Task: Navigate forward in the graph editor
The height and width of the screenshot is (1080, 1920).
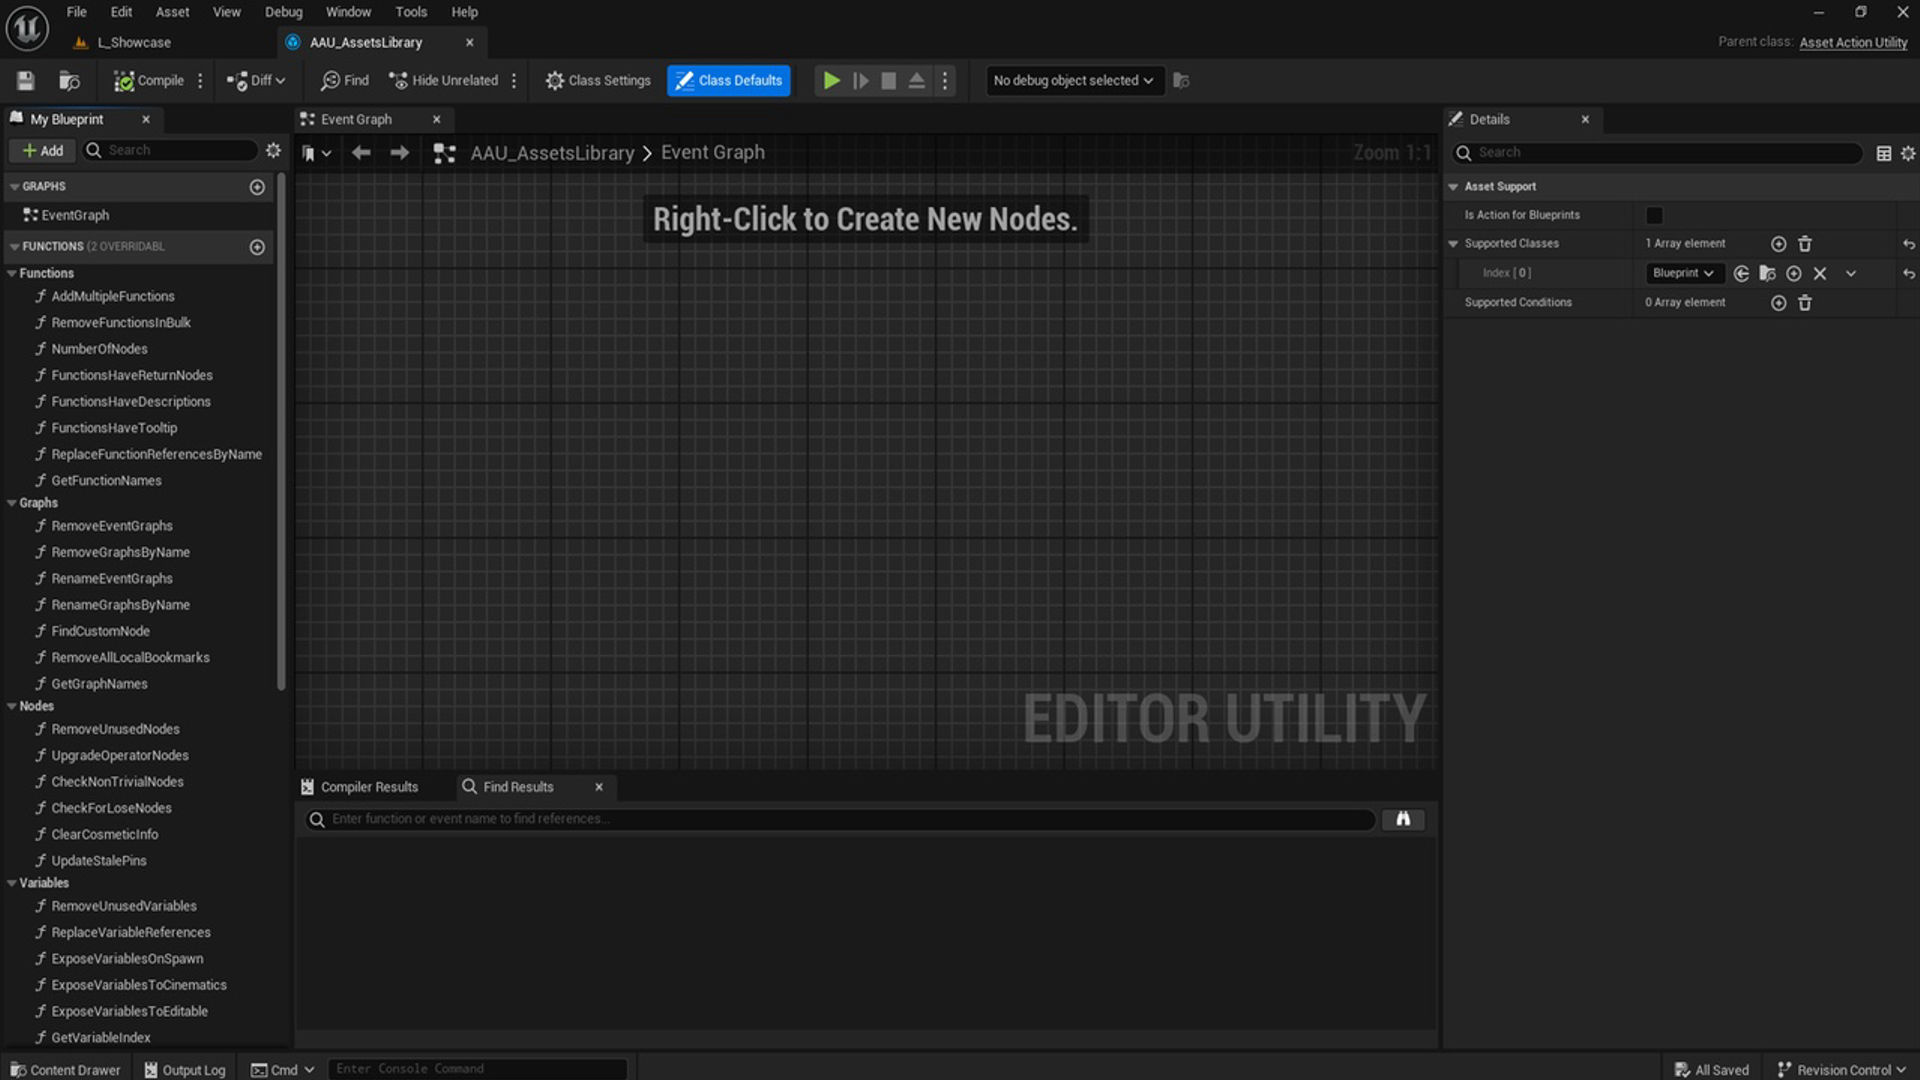Action: click(399, 152)
